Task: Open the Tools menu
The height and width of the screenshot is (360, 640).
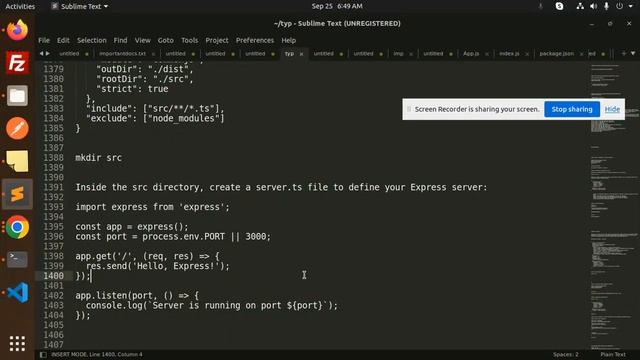Action: click(x=189, y=40)
